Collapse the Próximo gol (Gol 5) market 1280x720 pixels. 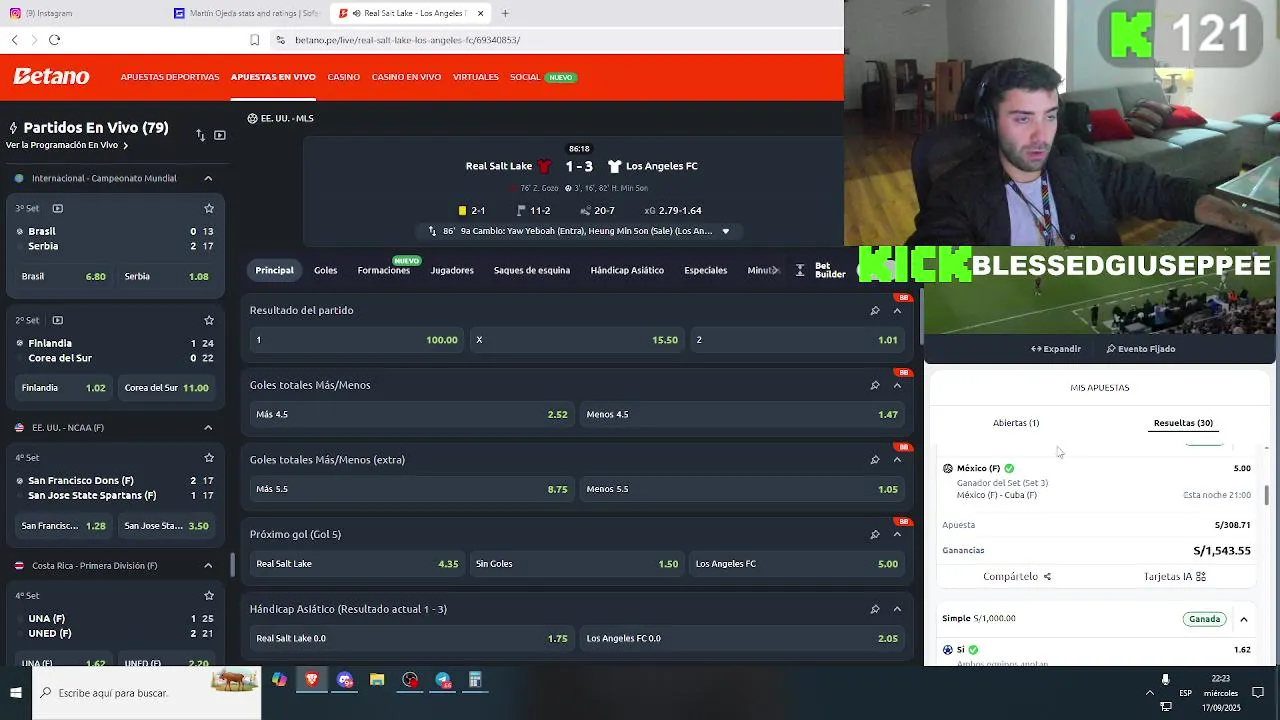[x=897, y=534]
